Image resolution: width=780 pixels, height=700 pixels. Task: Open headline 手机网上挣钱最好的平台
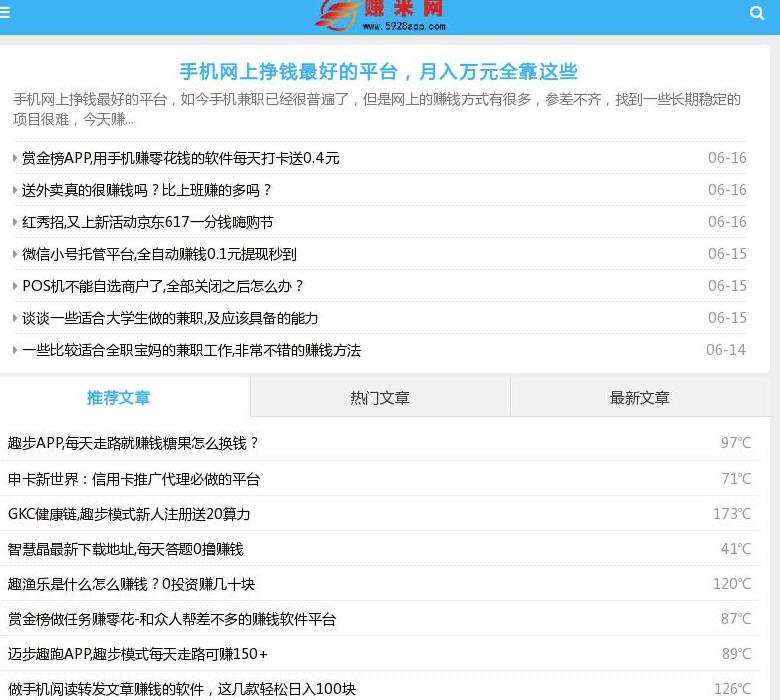tap(378, 72)
